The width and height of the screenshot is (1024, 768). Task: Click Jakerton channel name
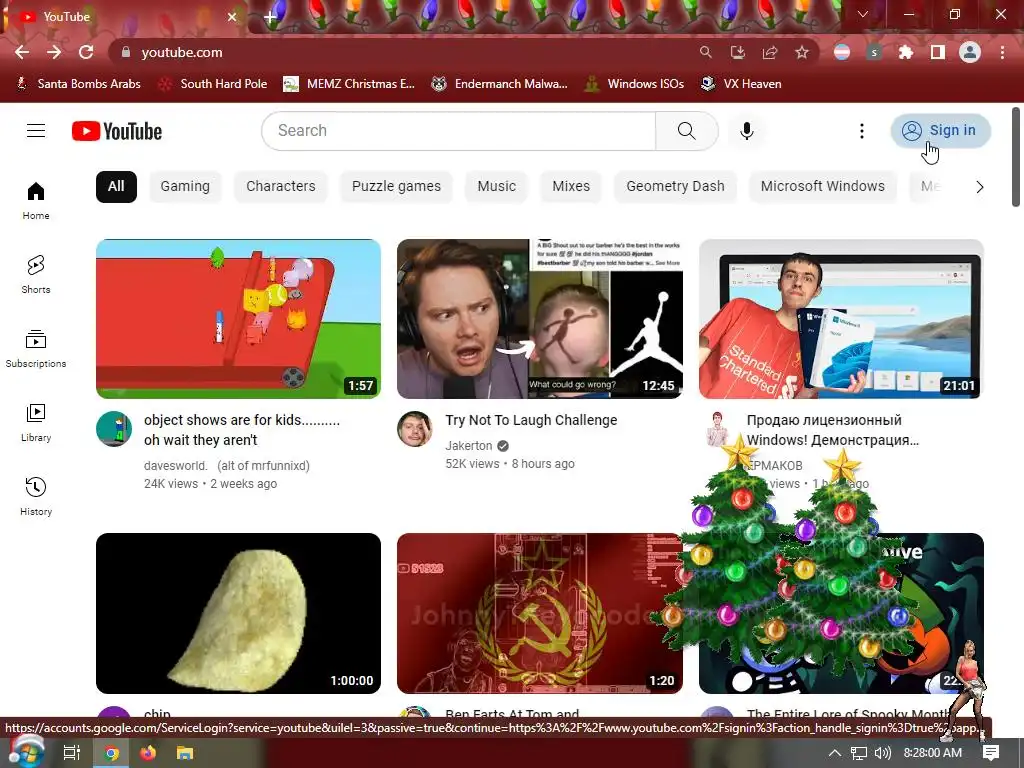point(469,445)
